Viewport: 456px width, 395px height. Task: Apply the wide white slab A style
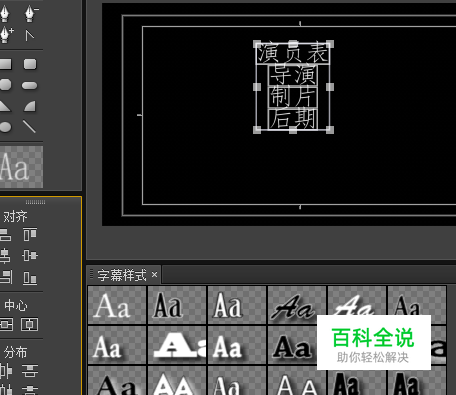177,345
